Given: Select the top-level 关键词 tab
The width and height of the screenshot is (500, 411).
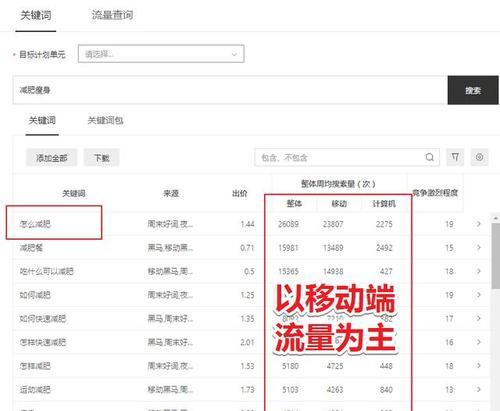Looking at the screenshot, I should pyautogui.click(x=36, y=15).
